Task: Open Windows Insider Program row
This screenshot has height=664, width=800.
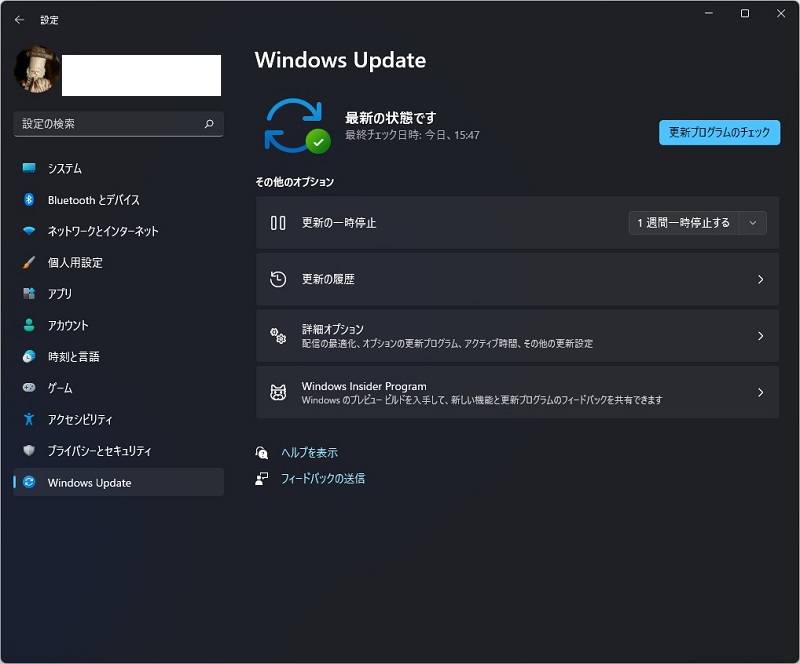Action: [517, 392]
